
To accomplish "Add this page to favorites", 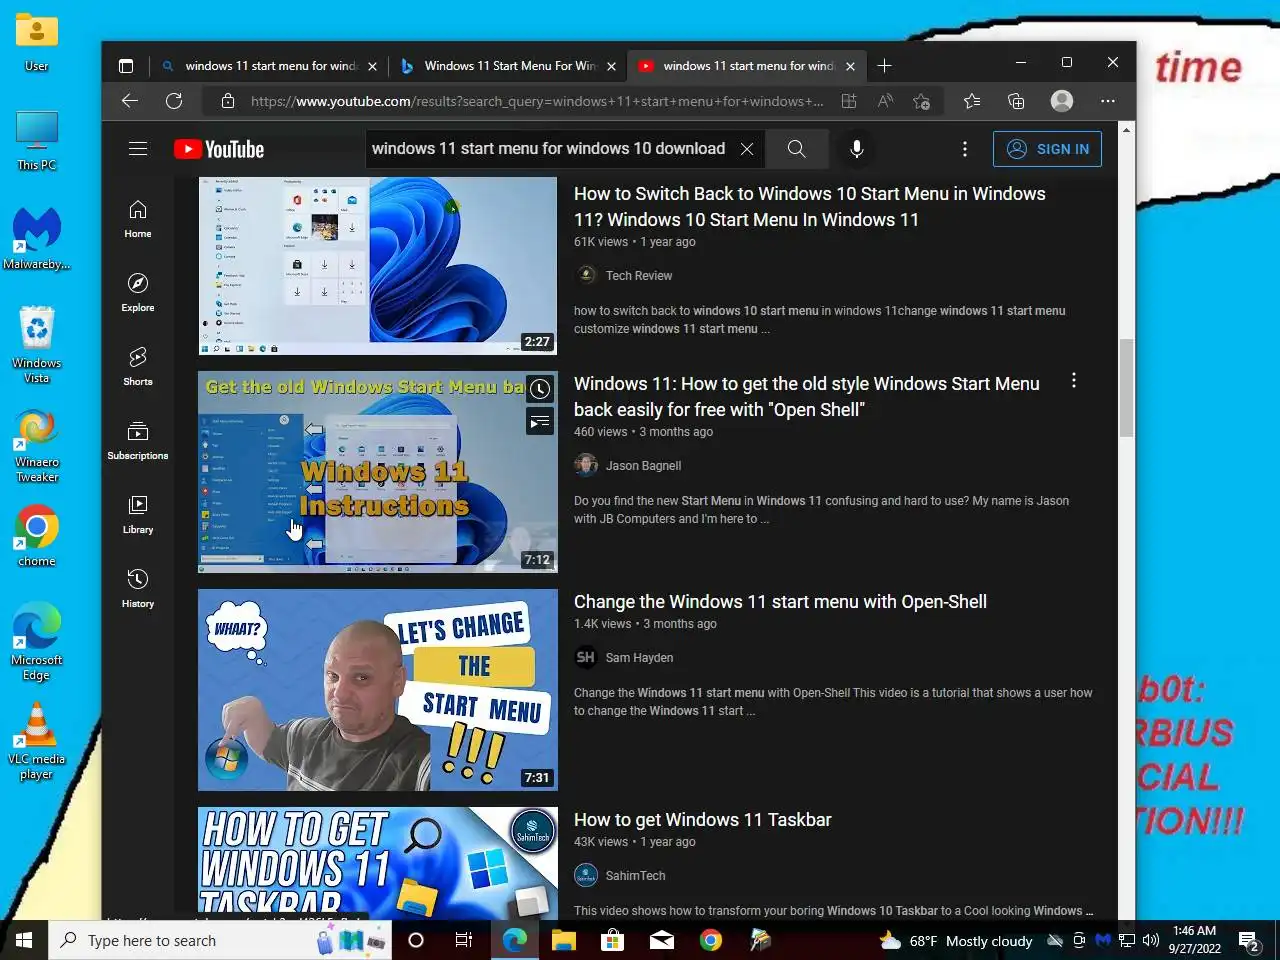I will (922, 101).
